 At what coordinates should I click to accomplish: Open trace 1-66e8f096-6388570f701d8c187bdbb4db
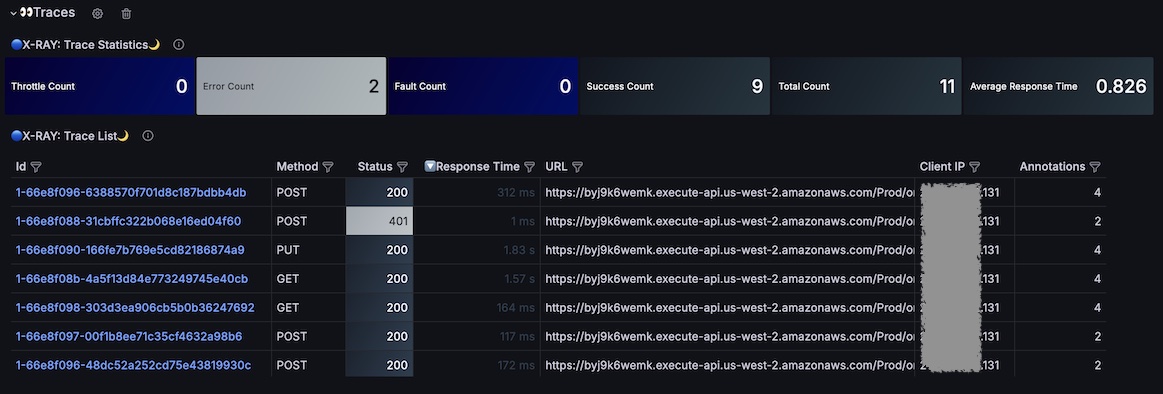coord(131,192)
